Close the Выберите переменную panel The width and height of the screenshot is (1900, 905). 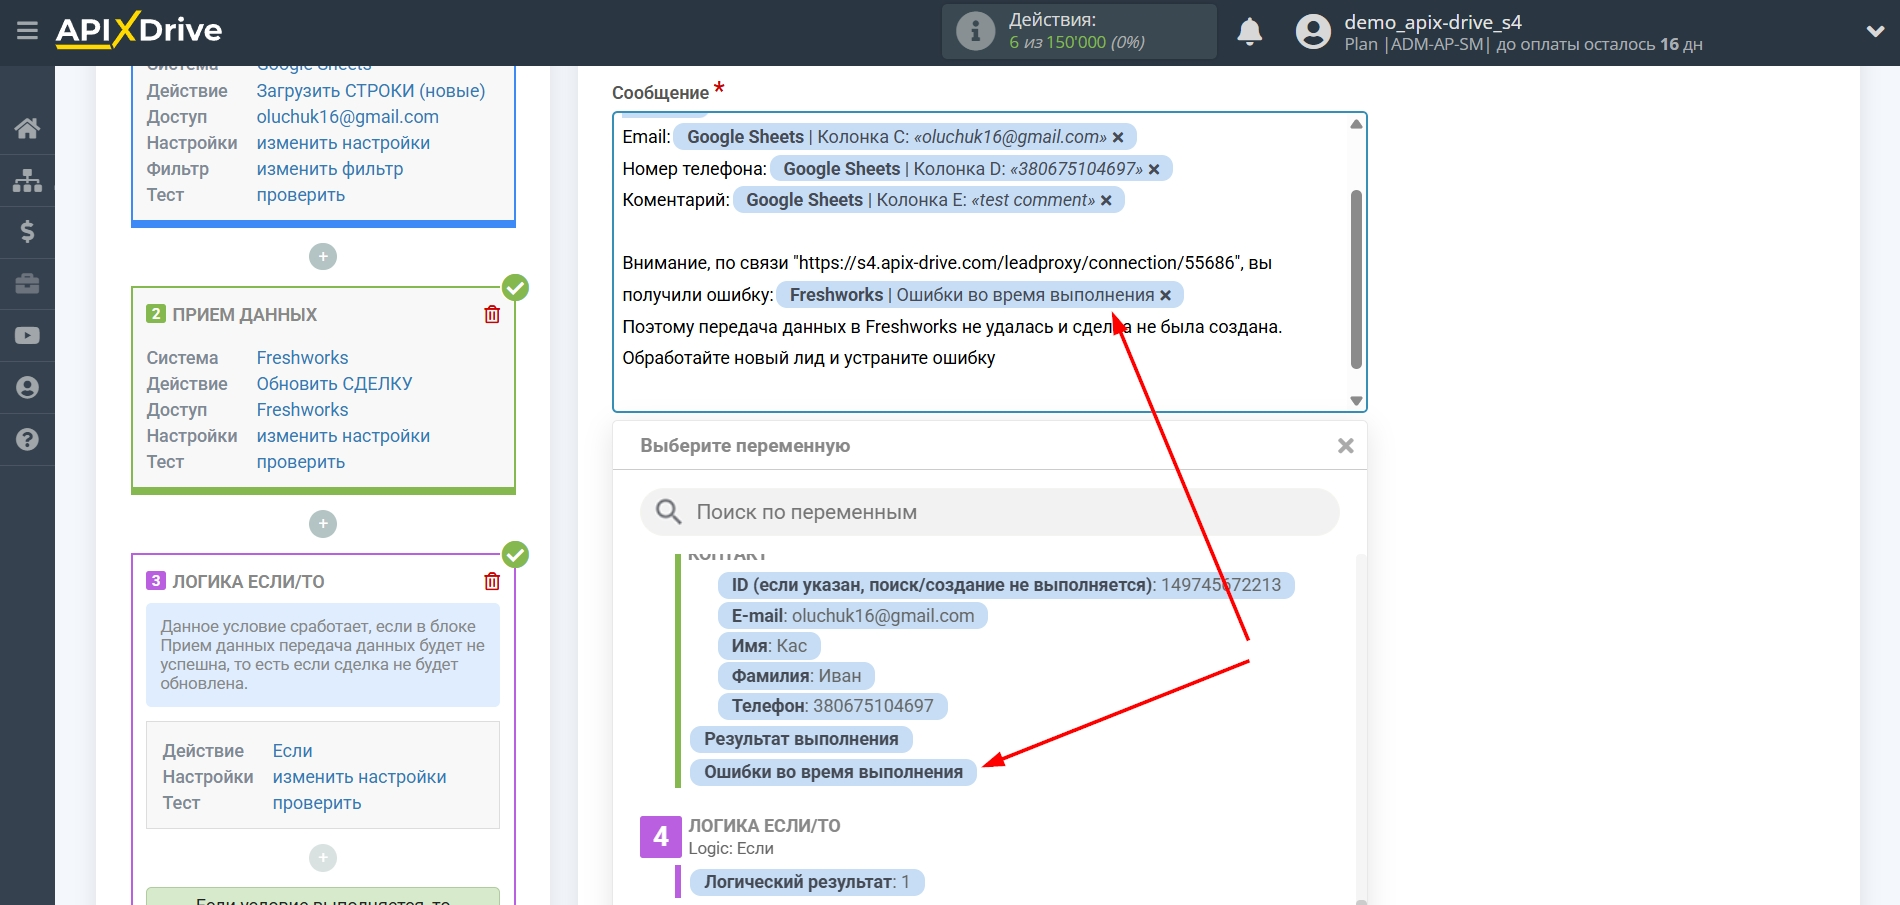tap(1345, 446)
